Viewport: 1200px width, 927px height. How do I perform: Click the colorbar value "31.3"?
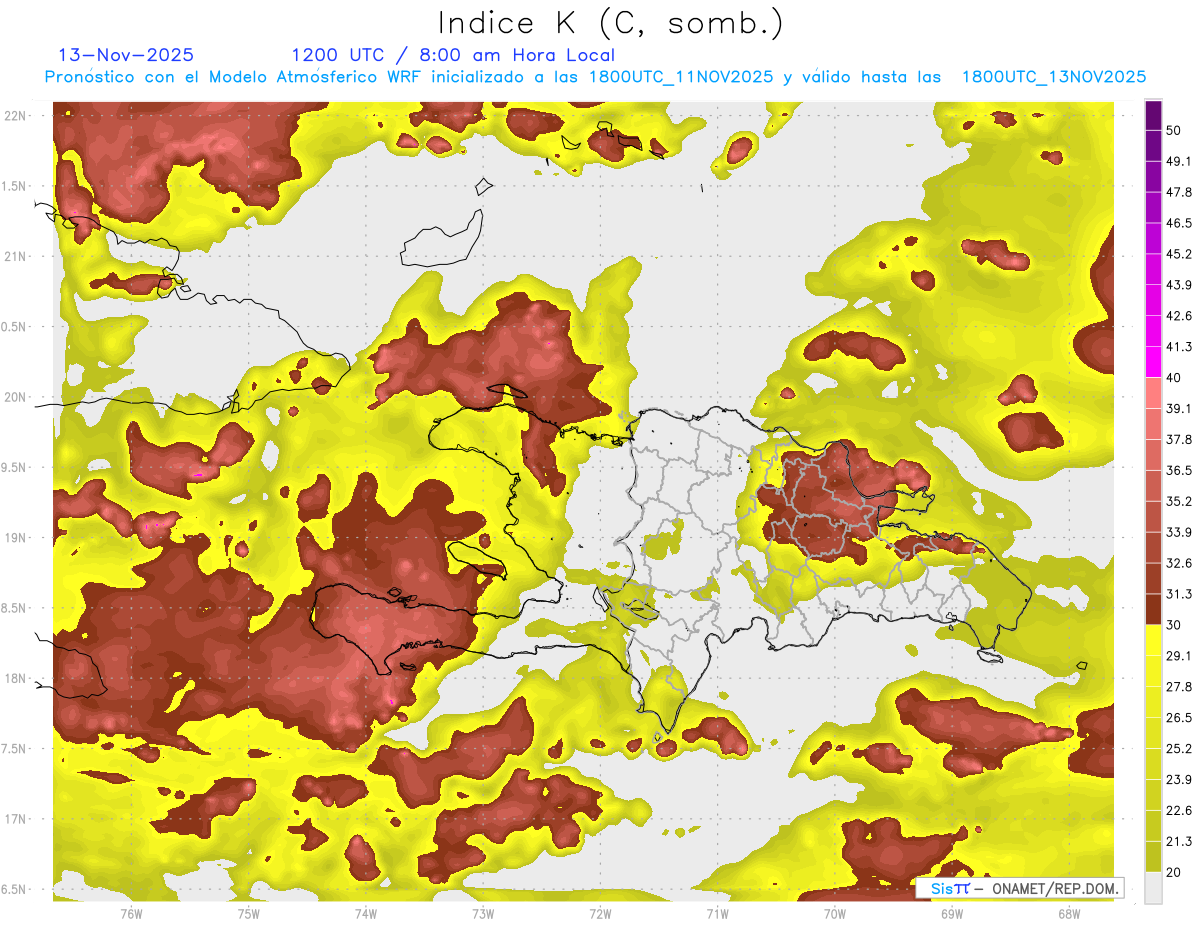tap(1179, 594)
